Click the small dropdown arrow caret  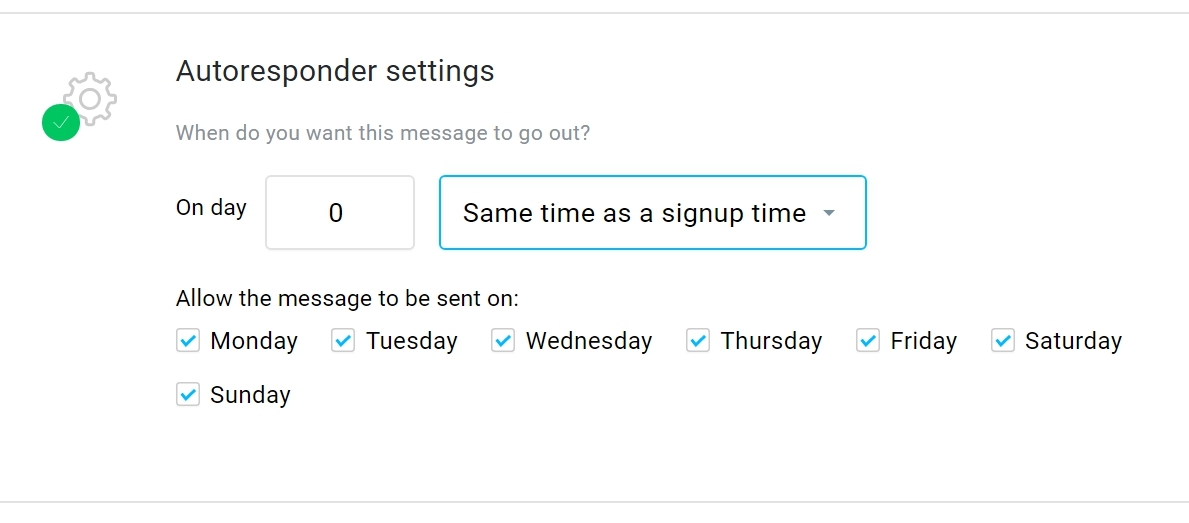coord(829,213)
